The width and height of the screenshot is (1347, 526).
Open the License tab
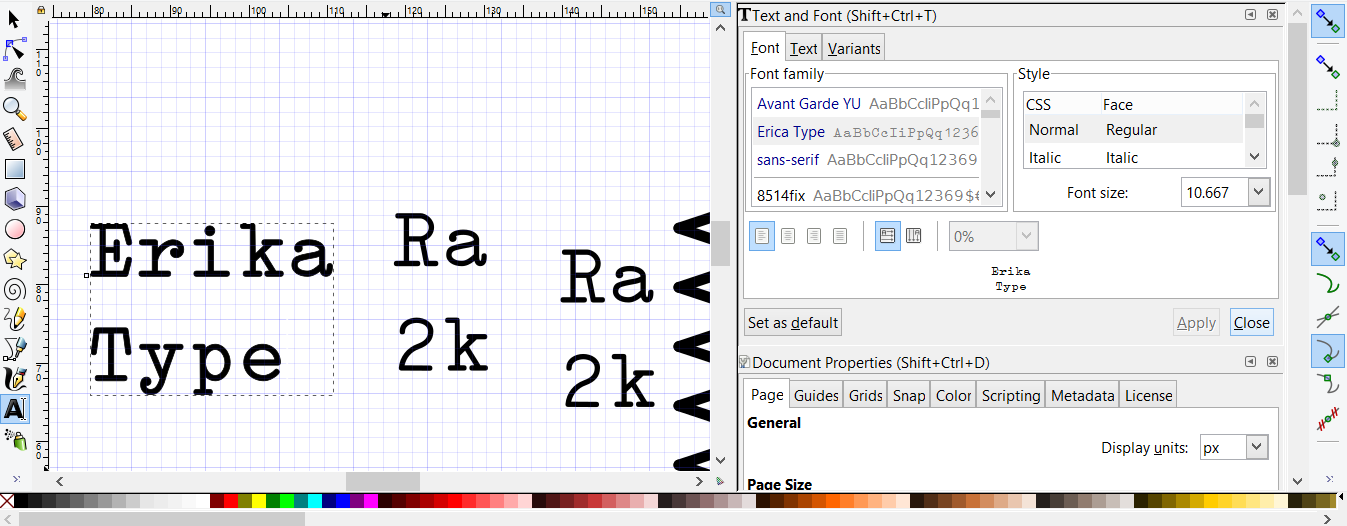(x=1148, y=395)
